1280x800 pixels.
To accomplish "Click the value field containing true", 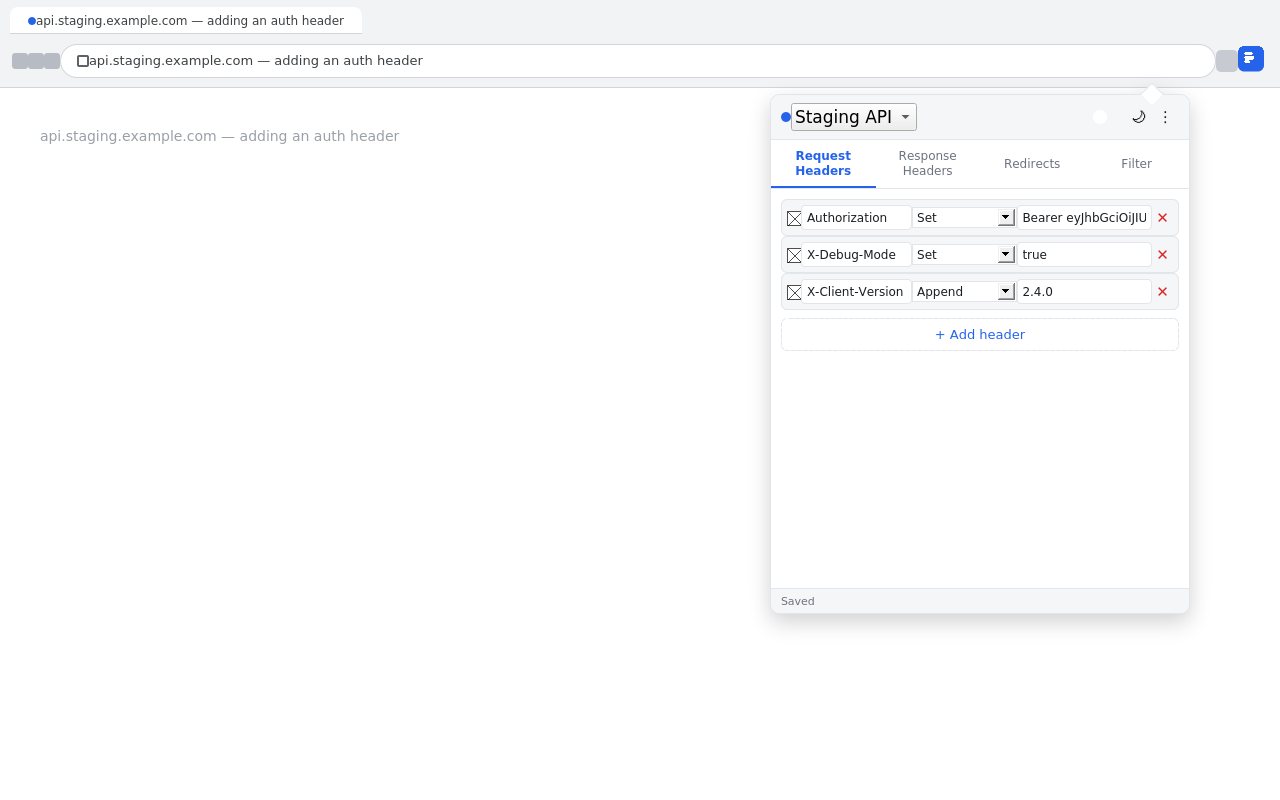I will point(1084,255).
